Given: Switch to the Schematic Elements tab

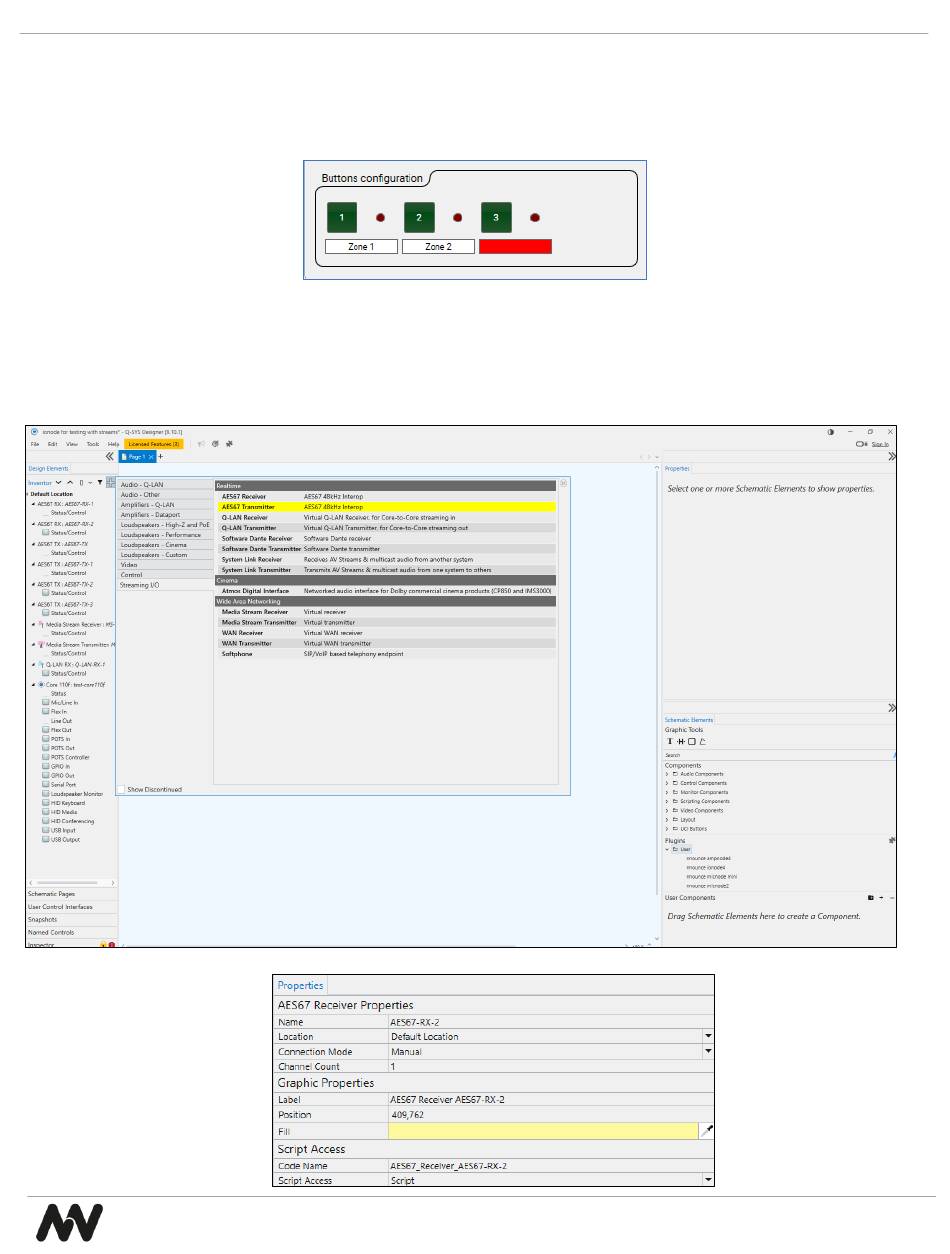Looking at the screenshot, I should pyautogui.click(x=689, y=720).
